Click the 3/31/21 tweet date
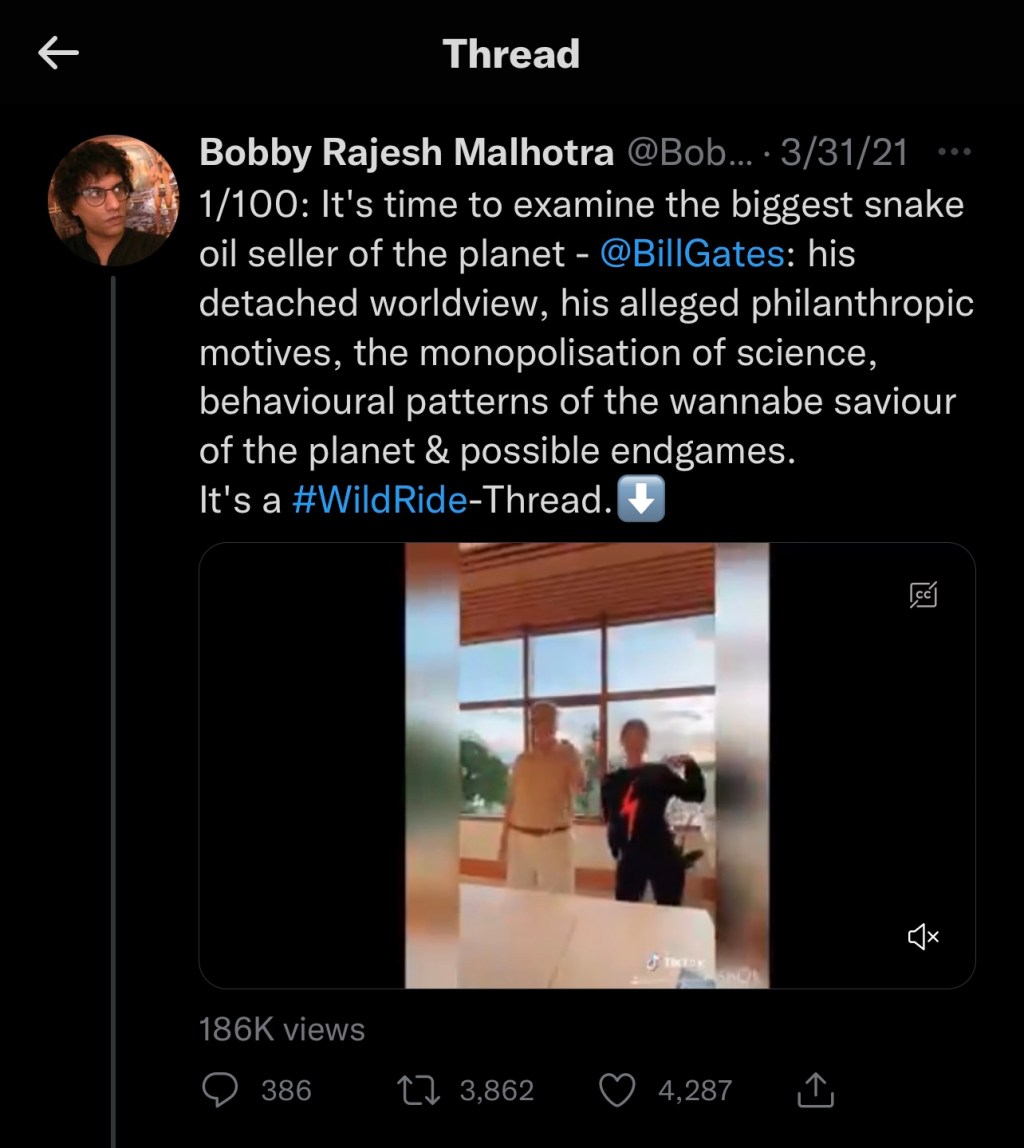1024x1148 pixels. click(x=843, y=153)
